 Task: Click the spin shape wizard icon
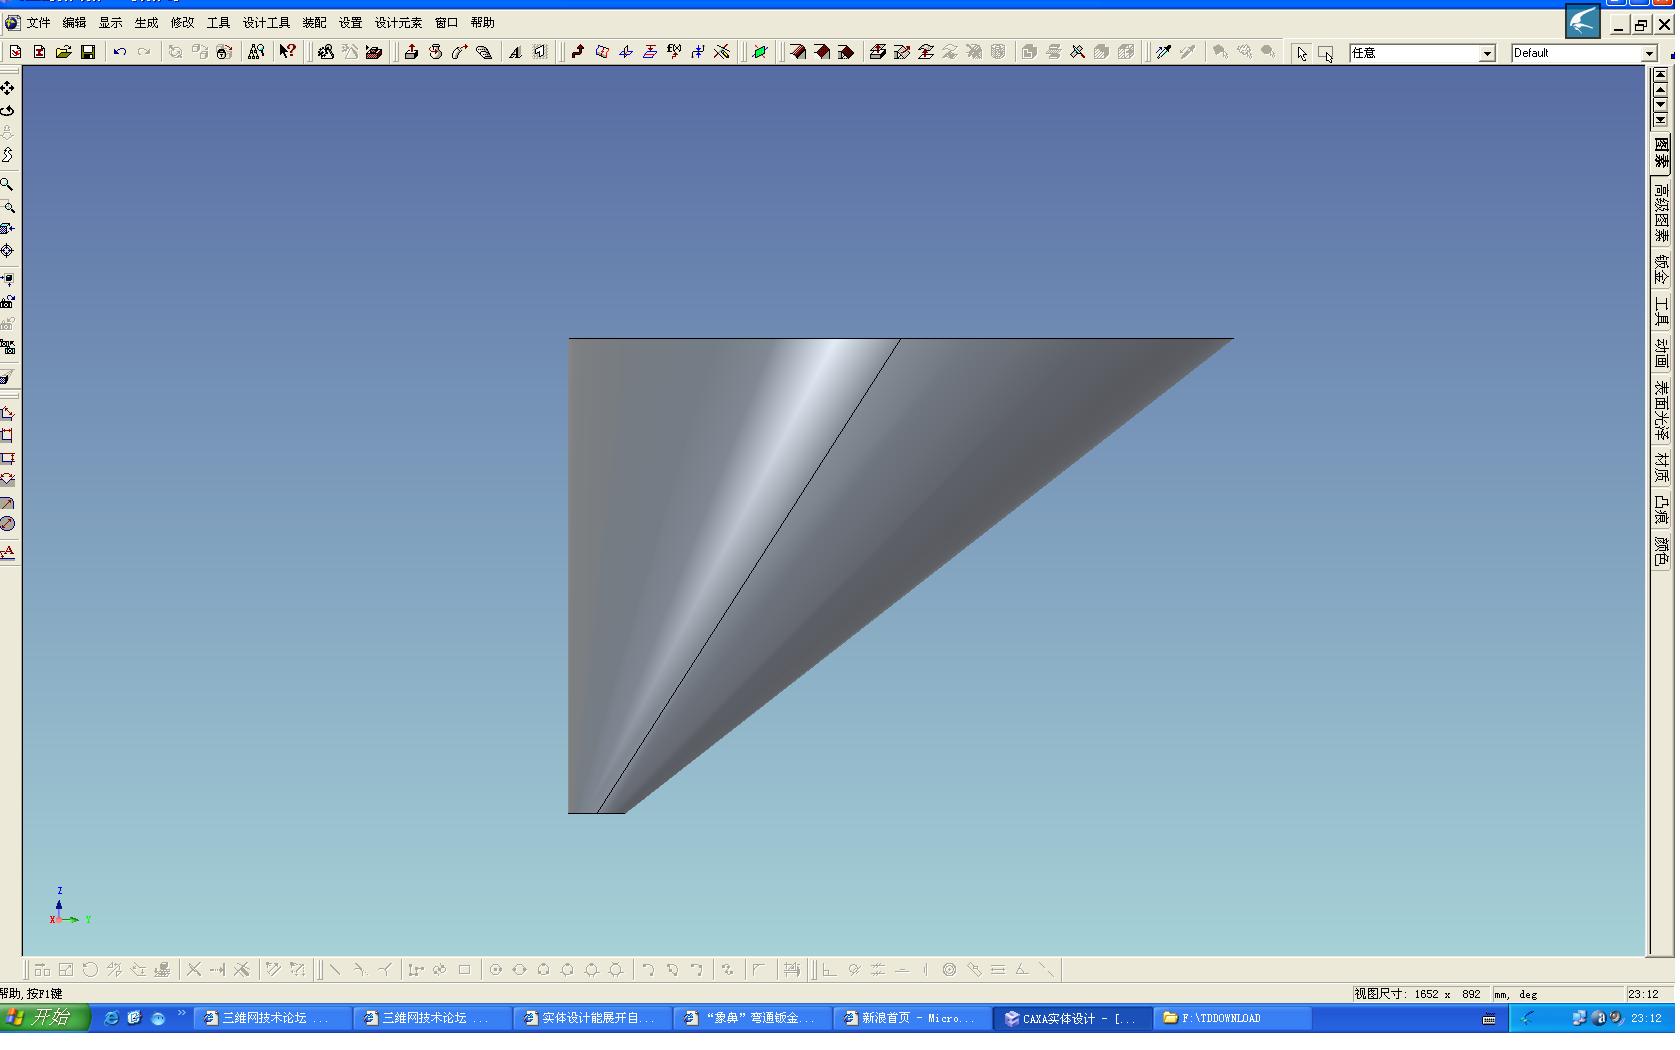tap(436, 52)
